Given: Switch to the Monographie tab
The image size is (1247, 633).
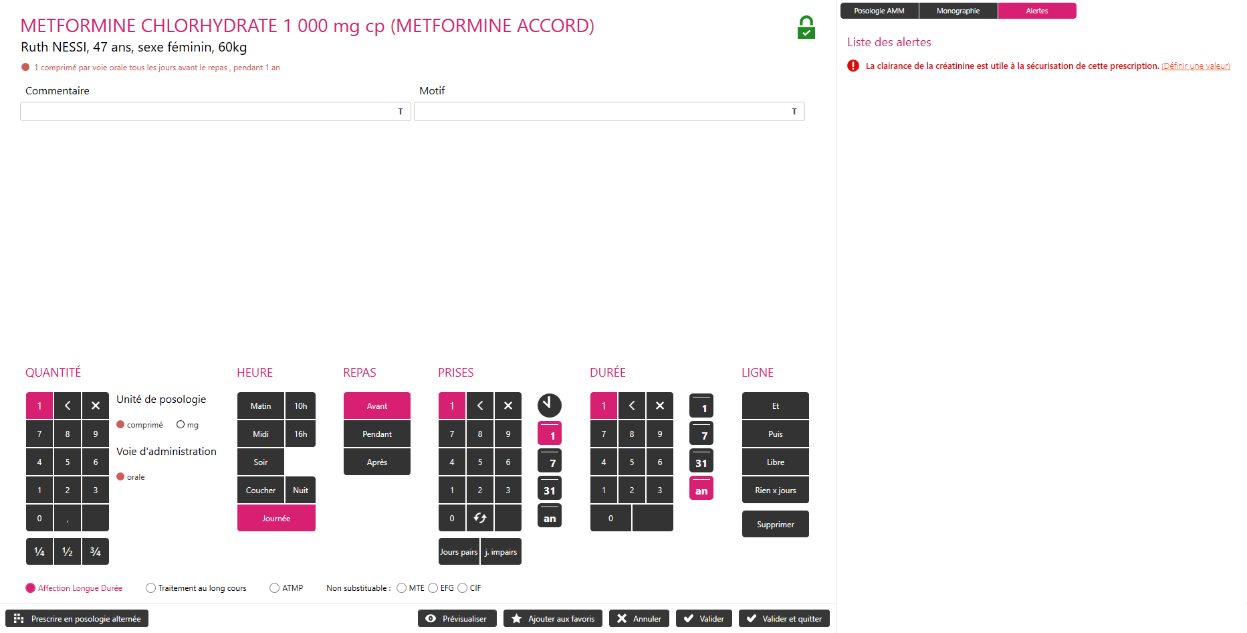Looking at the screenshot, I should pyautogui.click(x=958, y=11).
